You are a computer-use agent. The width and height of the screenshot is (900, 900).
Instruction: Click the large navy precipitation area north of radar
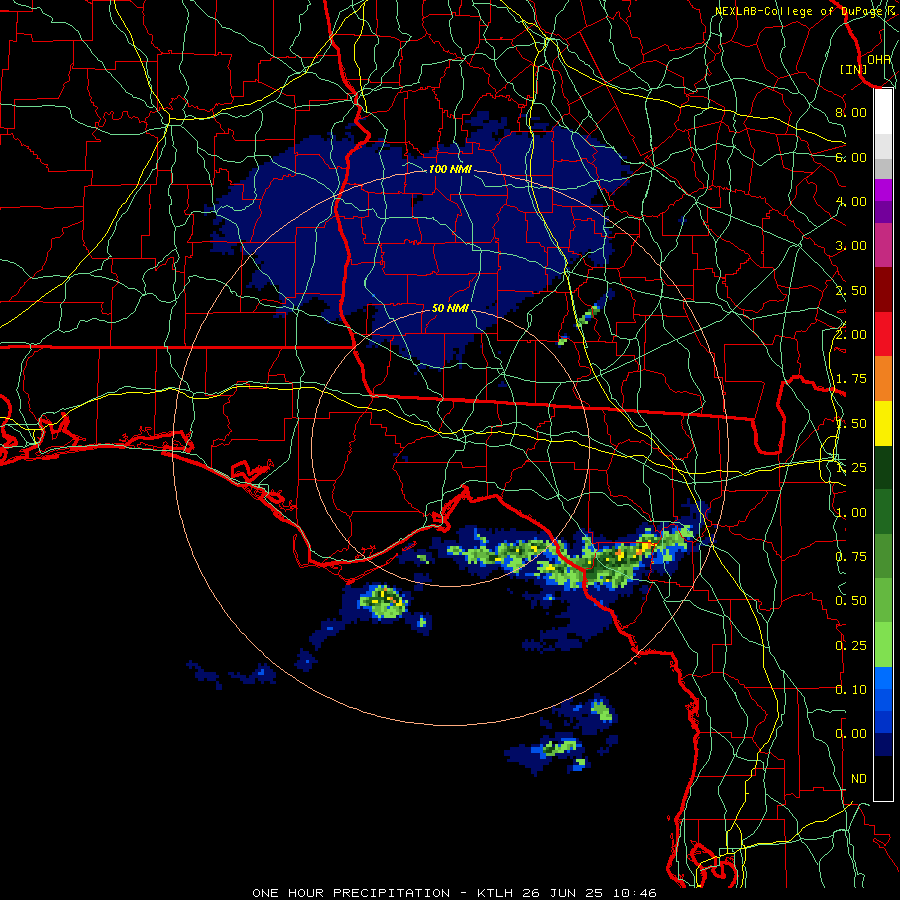(x=419, y=241)
